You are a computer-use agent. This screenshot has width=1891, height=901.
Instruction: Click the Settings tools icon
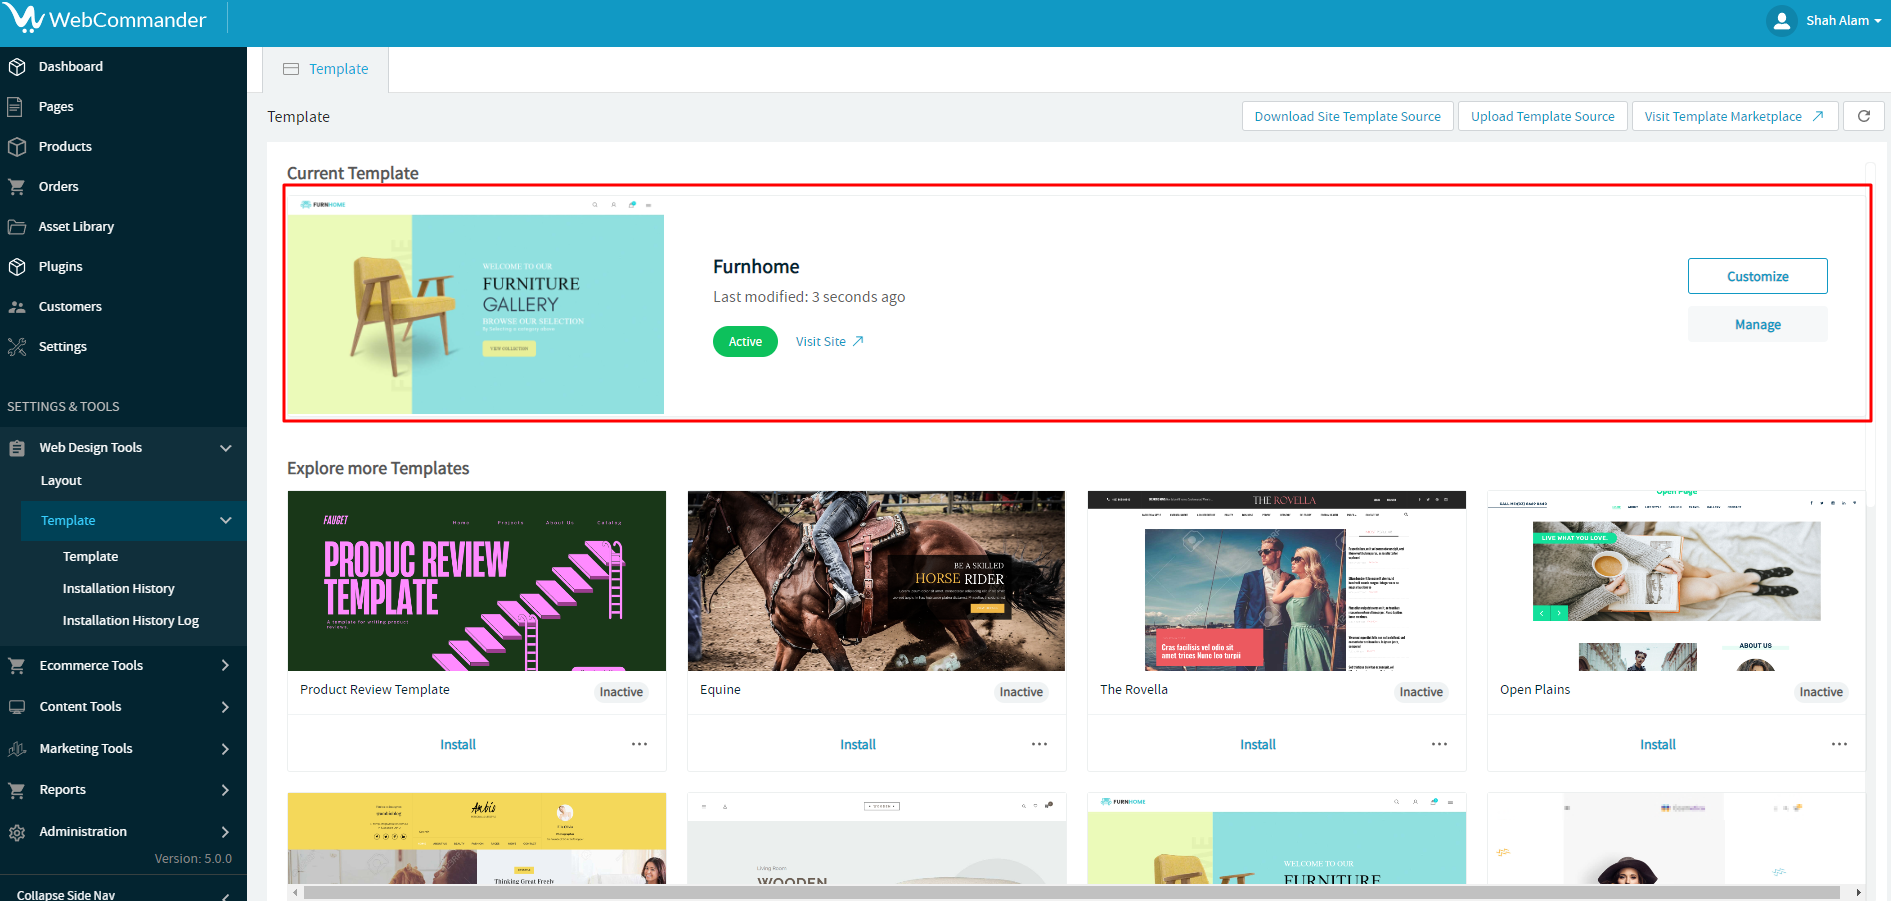tap(17, 347)
